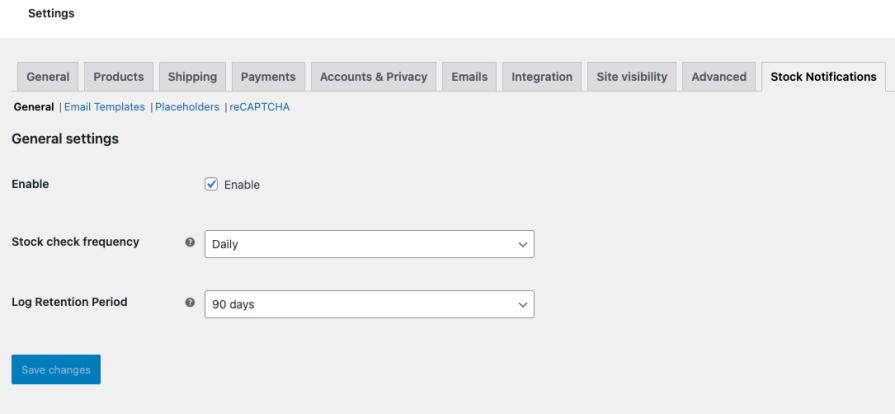Viewport: 895px width, 414px height.
Task: Toggle the Enable checkbox
Action: coord(211,184)
